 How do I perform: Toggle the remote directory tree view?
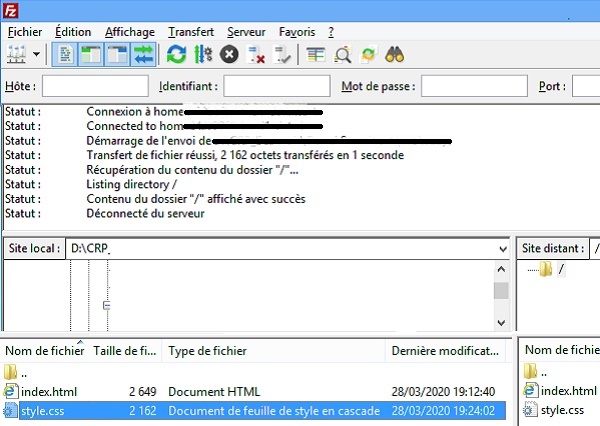coord(114,54)
